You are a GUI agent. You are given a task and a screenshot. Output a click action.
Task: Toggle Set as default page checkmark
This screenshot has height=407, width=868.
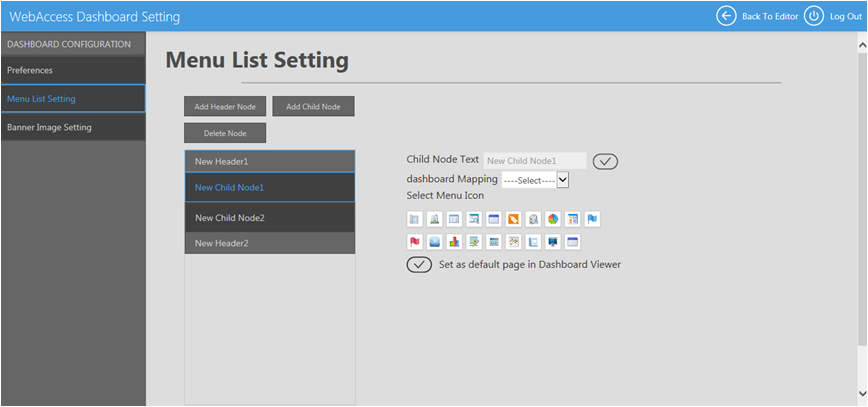point(419,265)
